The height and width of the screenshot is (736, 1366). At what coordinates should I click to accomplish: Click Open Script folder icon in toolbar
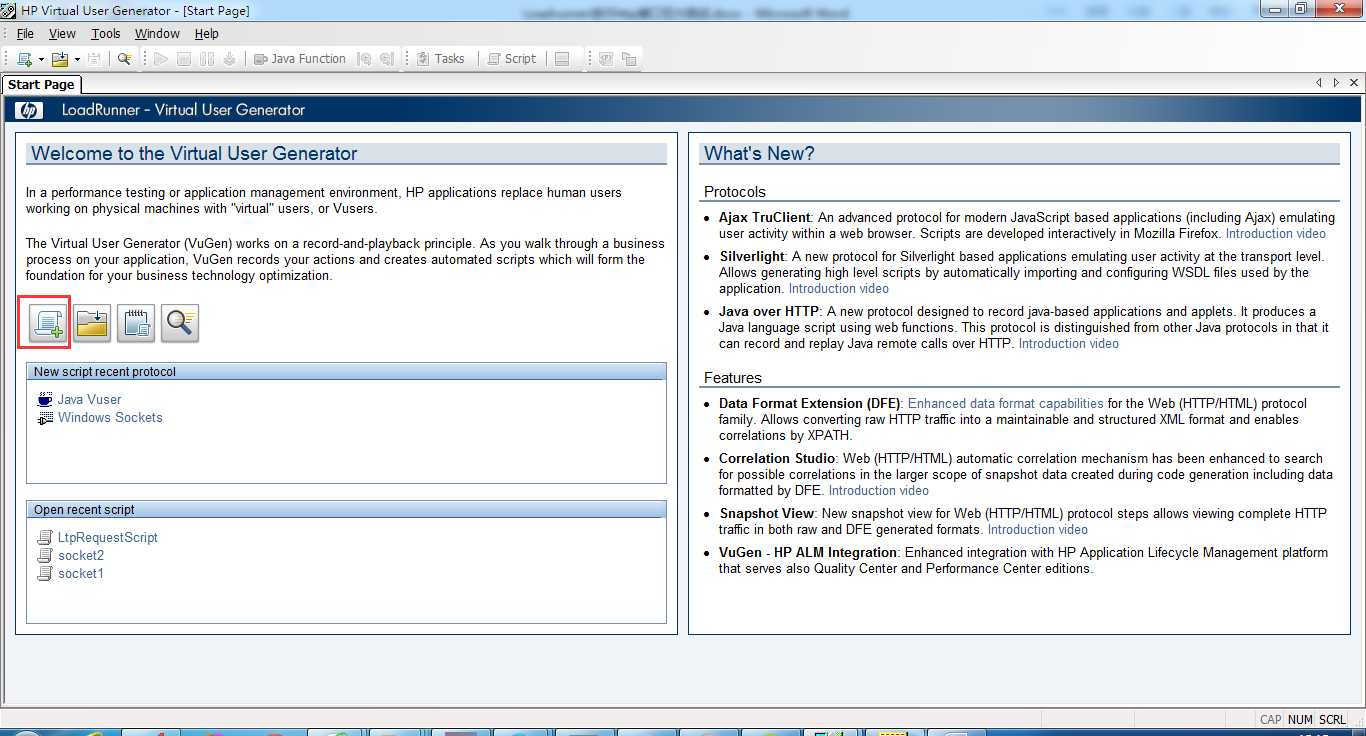[60, 59]
